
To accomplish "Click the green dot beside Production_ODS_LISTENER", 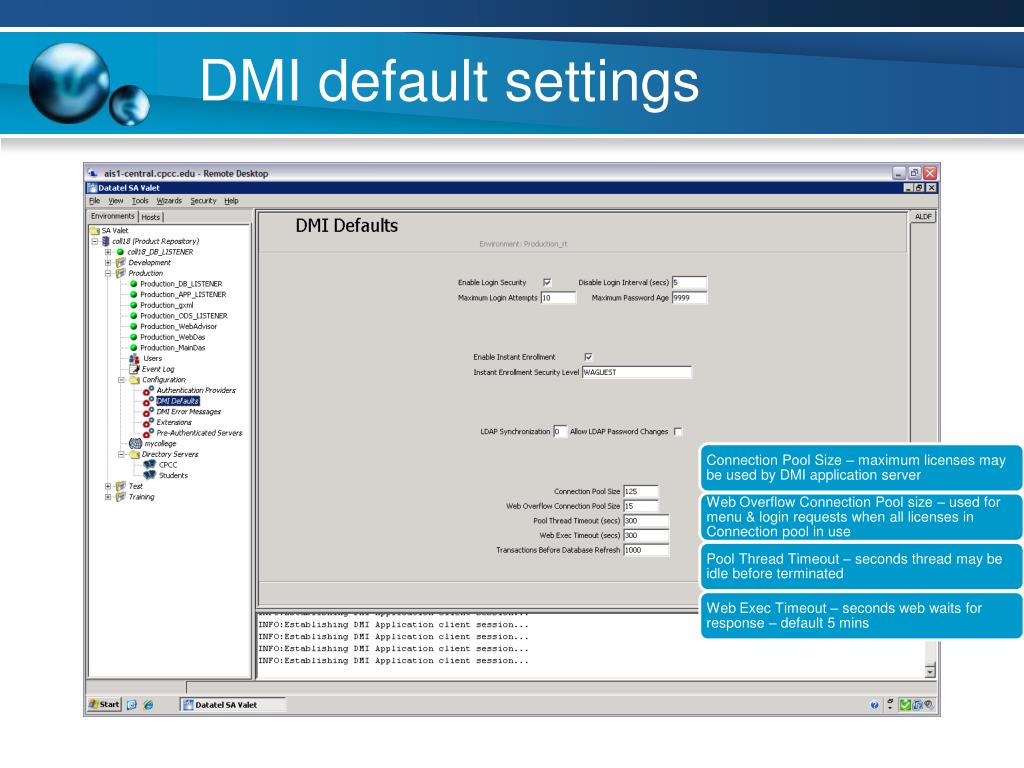I will point(133,315).
